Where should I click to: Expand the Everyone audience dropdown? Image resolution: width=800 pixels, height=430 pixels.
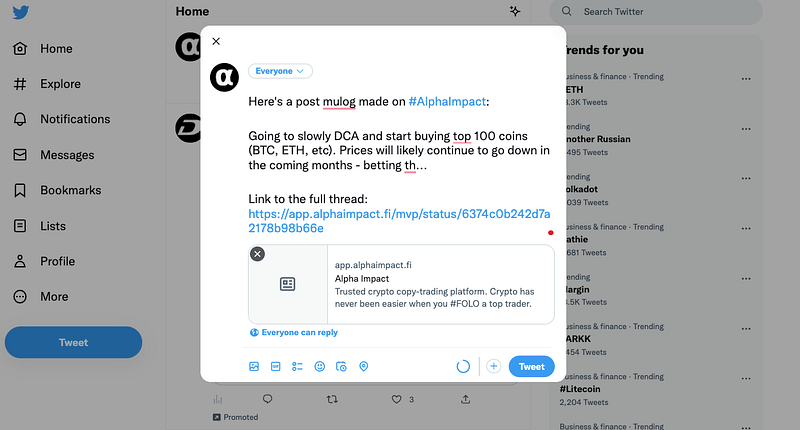[x=280, y=71]
